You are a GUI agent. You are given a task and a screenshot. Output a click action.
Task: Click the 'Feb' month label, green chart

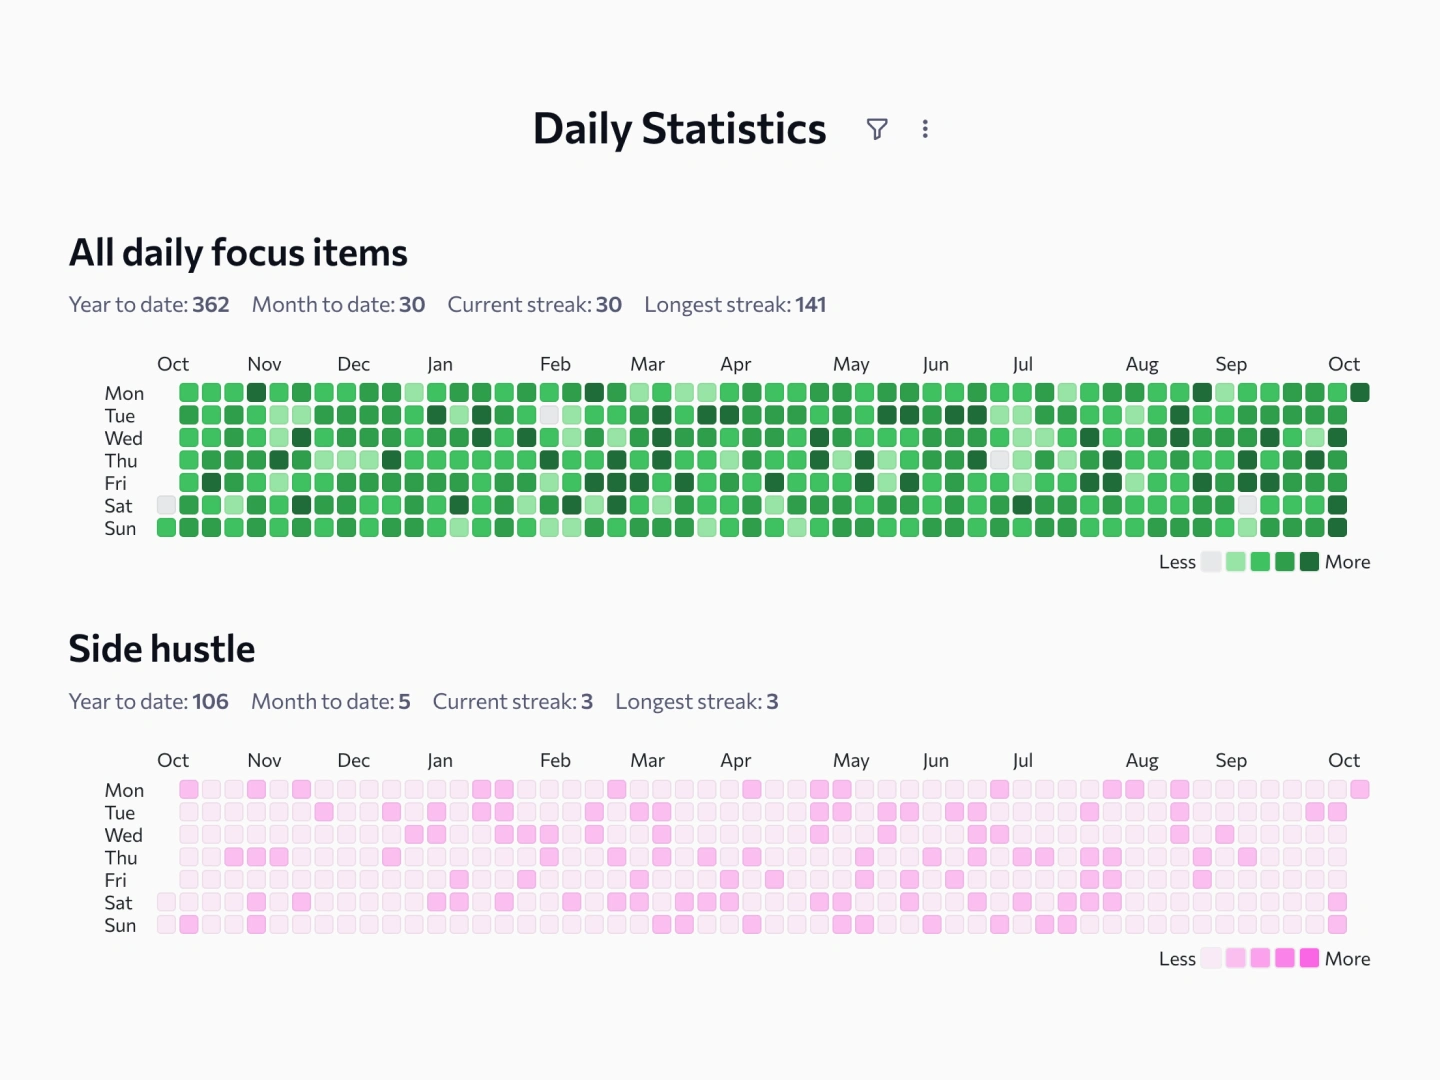point(555,364)
